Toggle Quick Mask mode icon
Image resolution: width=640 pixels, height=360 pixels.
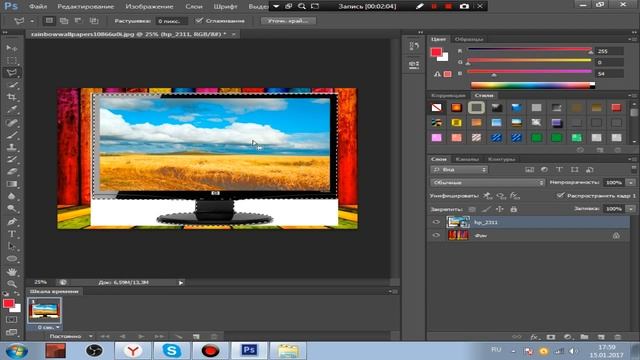click(11, 320)
